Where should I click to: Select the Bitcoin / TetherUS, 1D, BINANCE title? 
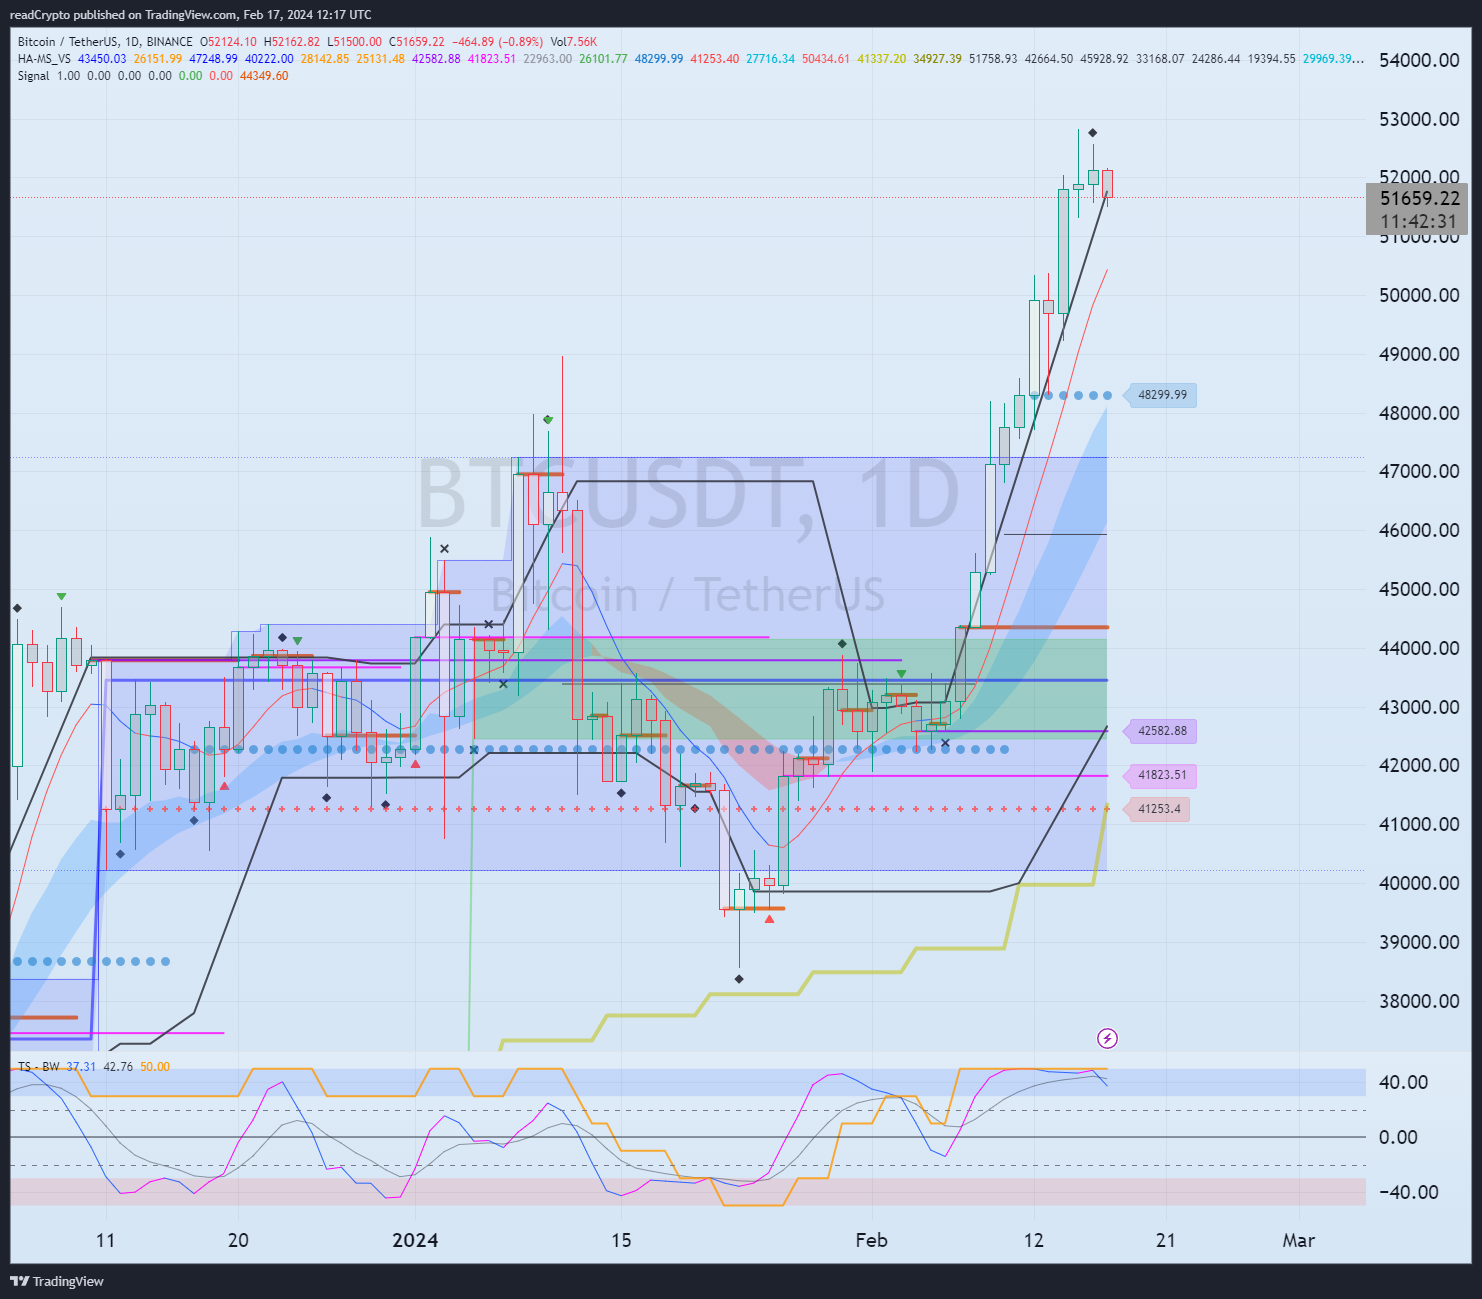pos(105,42)
